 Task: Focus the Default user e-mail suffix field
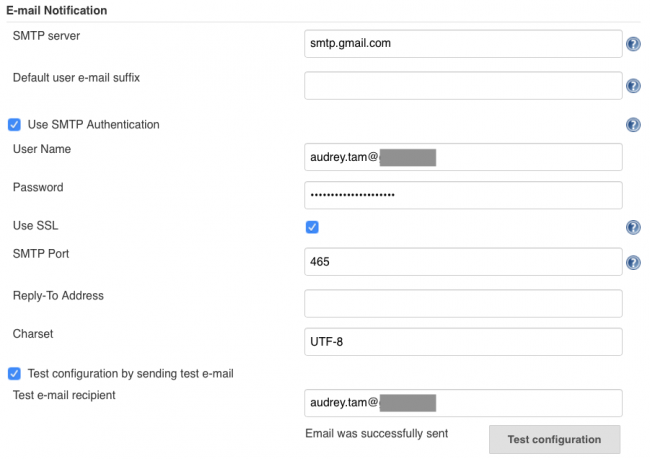pyautogui.click(x=463, y=86)
